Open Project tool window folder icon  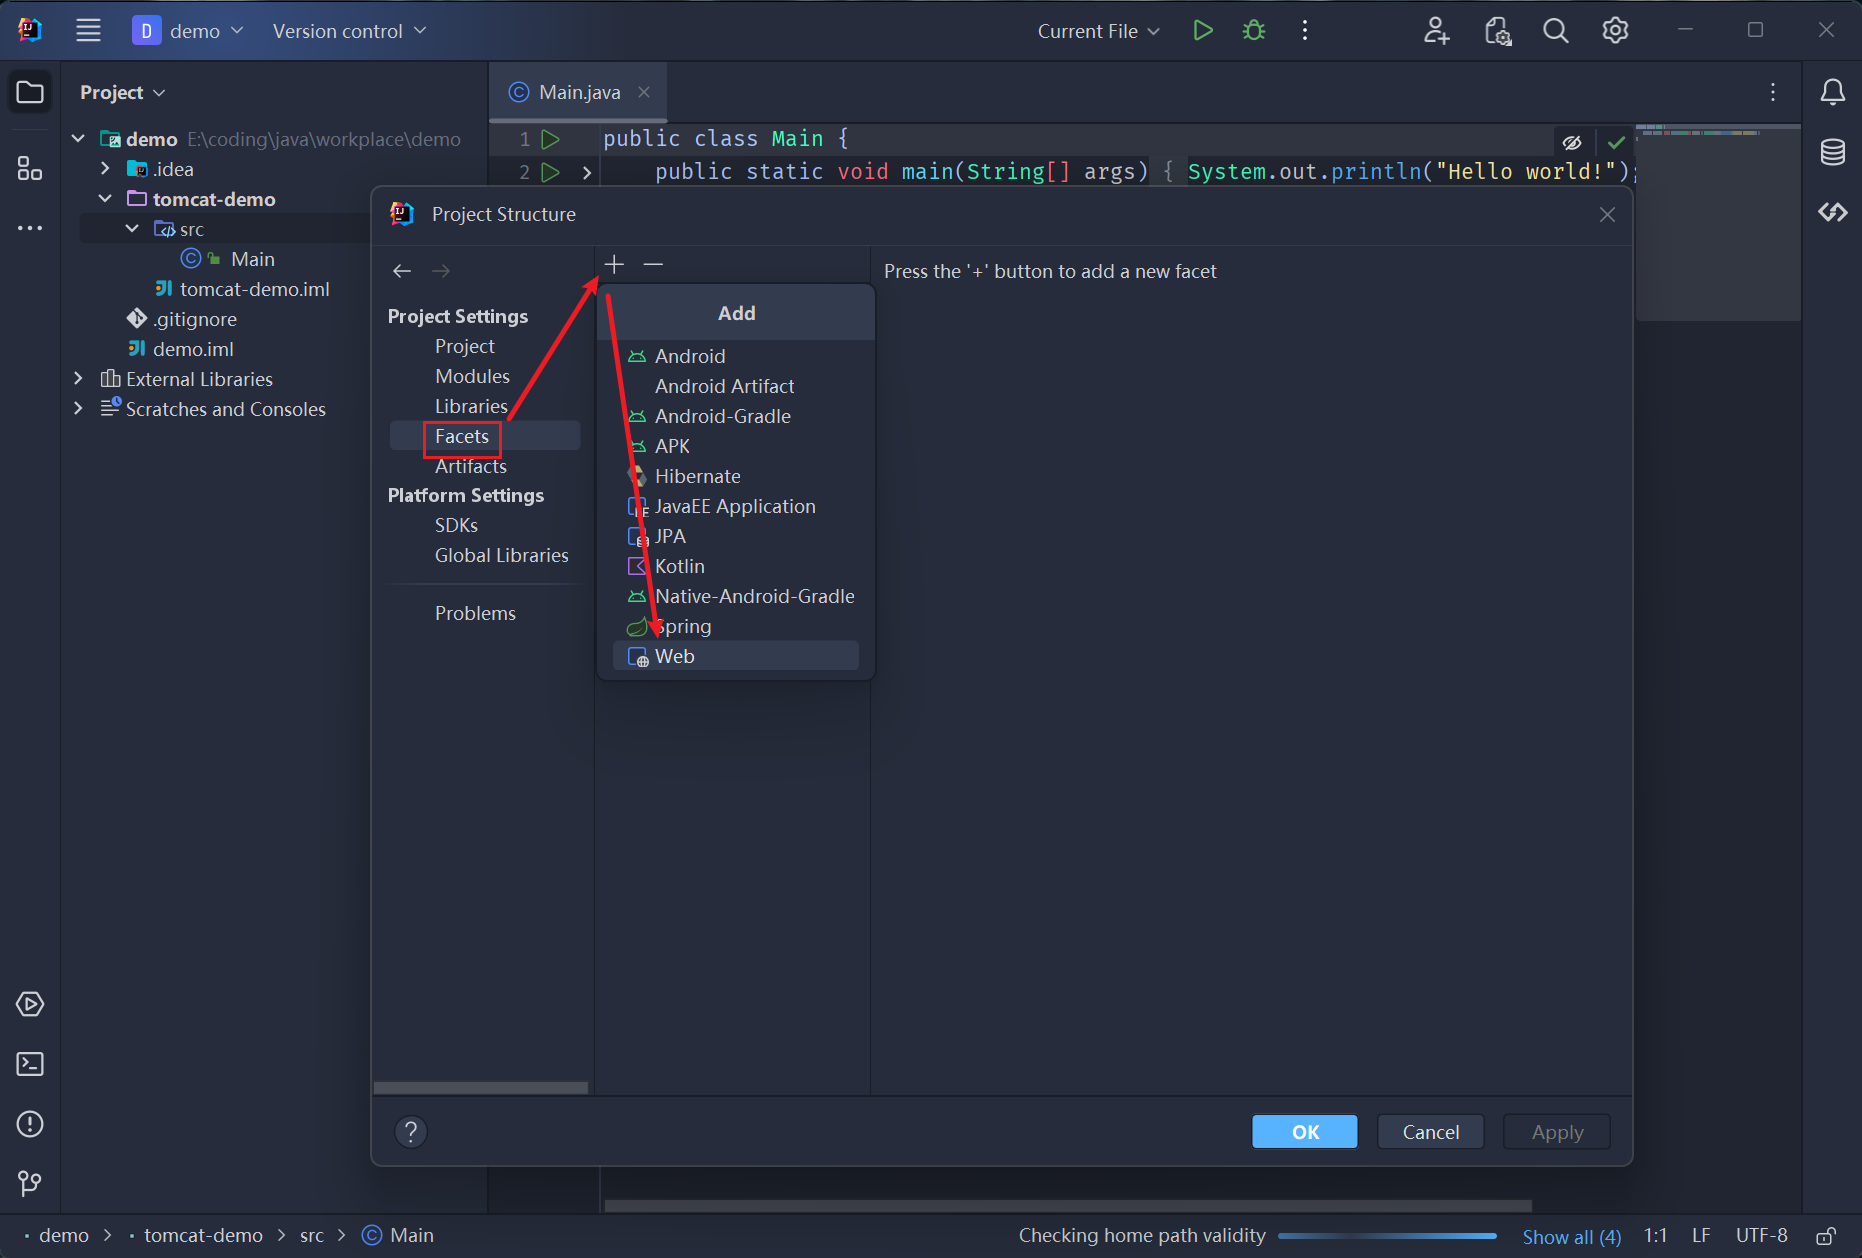pos(30,92)
